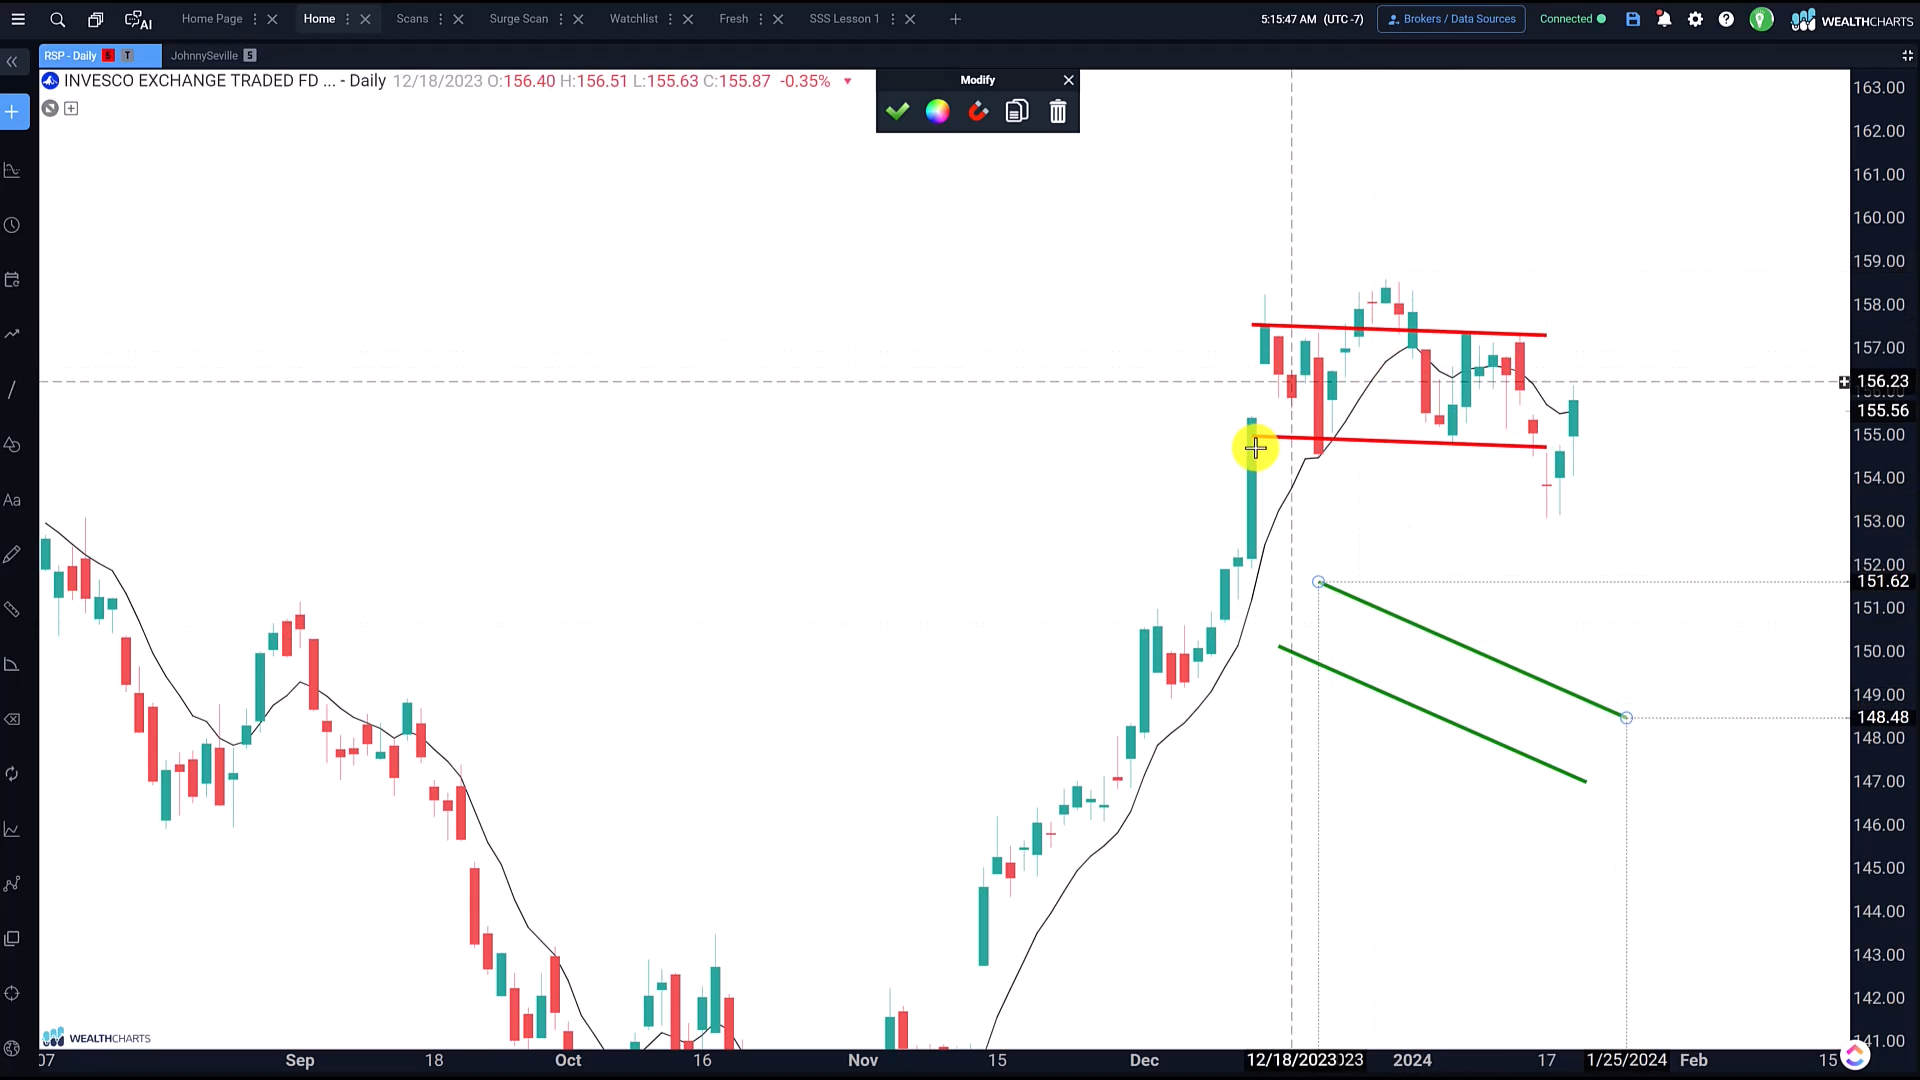Expand the indicator list plus box

[x=71, y=108]
